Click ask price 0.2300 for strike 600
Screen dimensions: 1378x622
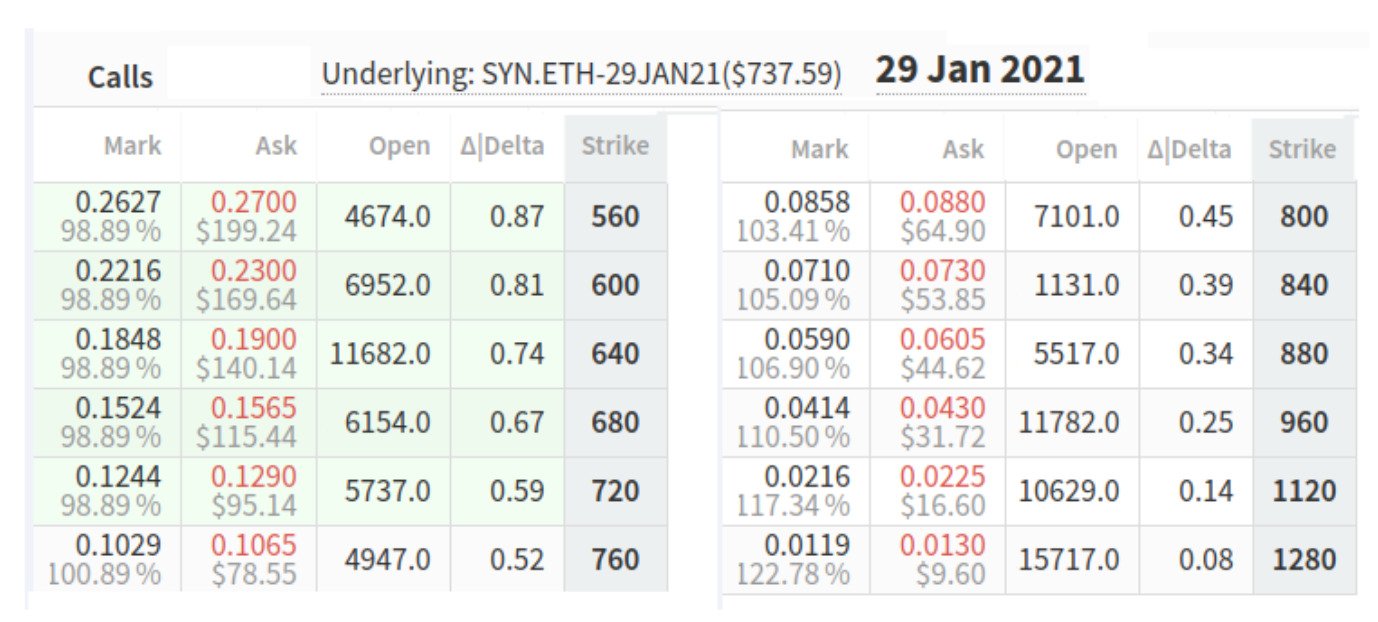[x=254, y=271]
